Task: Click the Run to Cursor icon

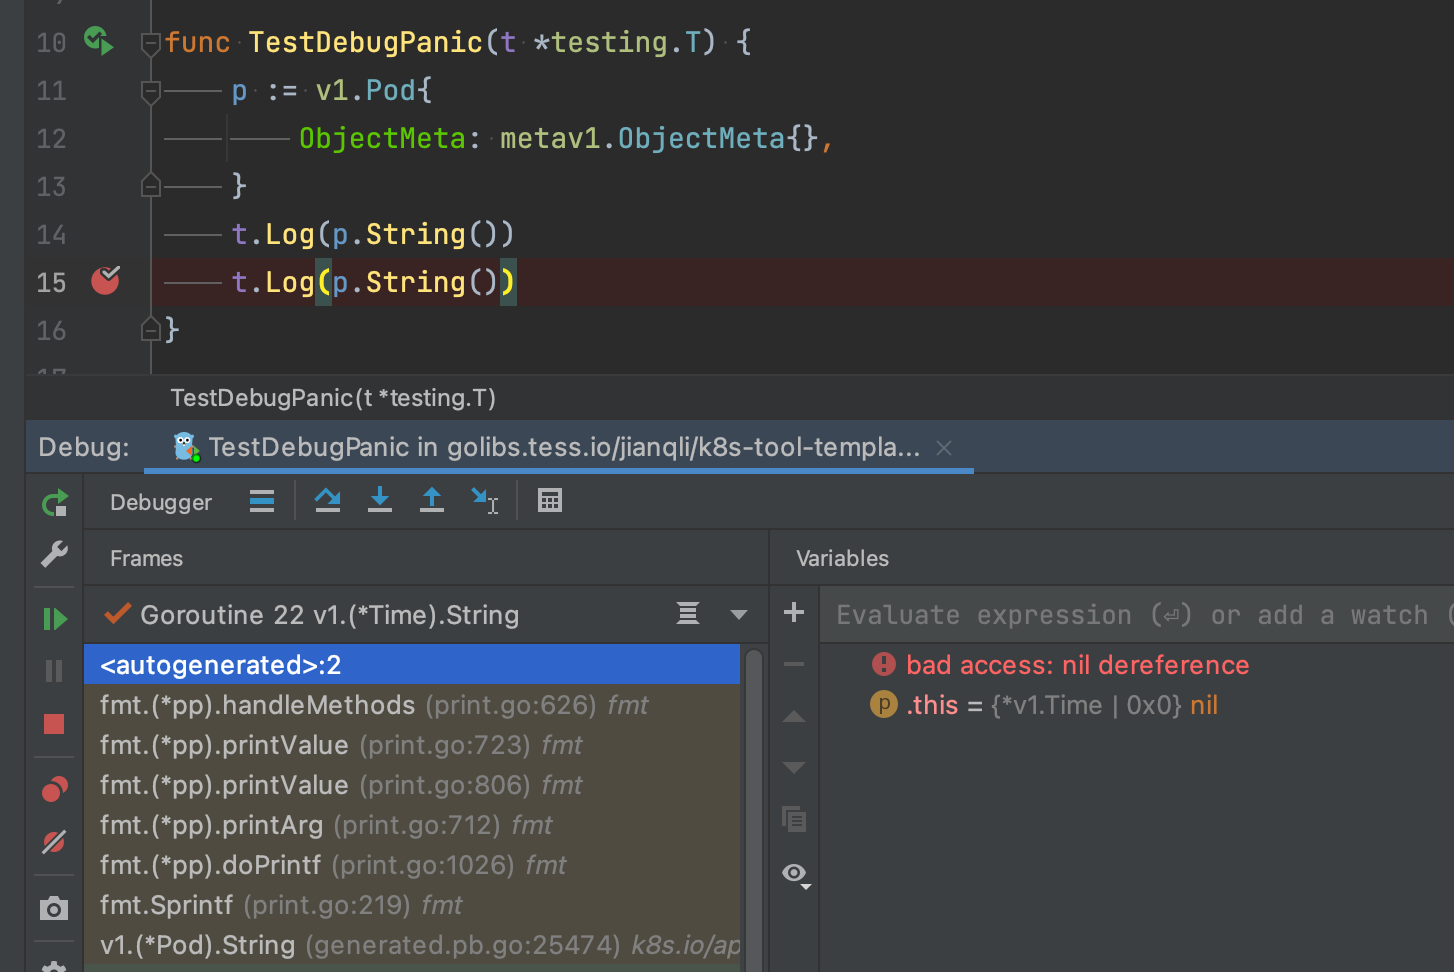Action: point(485,501)
